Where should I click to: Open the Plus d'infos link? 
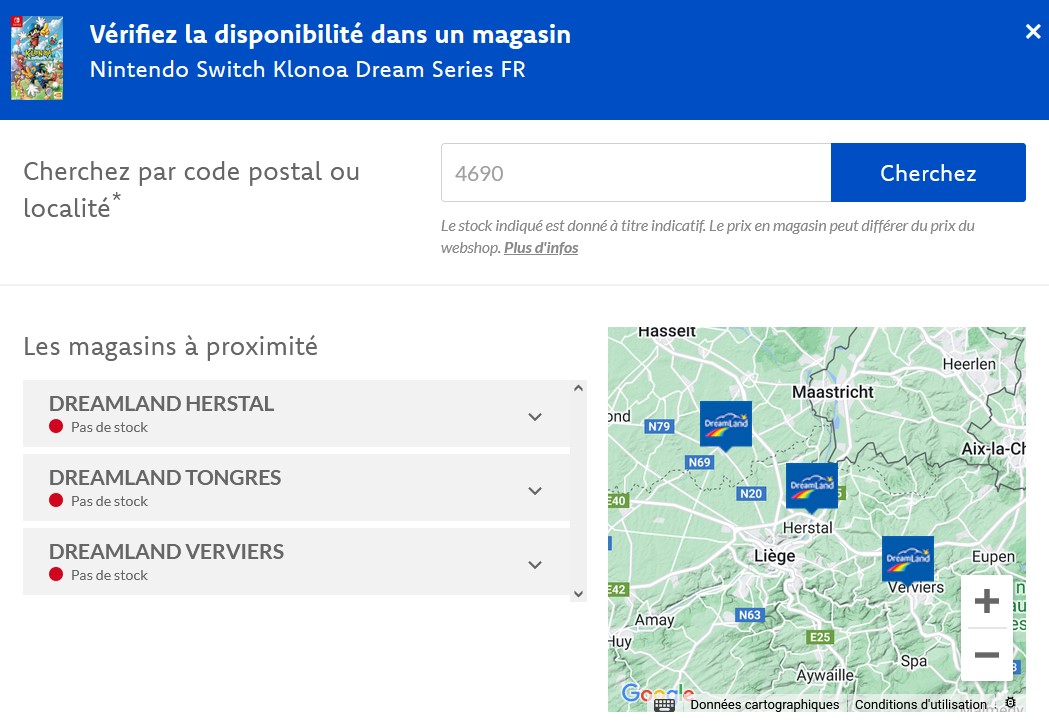coord(541,247)
